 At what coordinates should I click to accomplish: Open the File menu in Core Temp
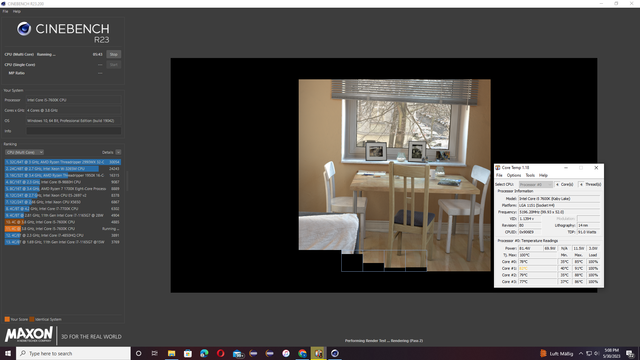point(499,175)
